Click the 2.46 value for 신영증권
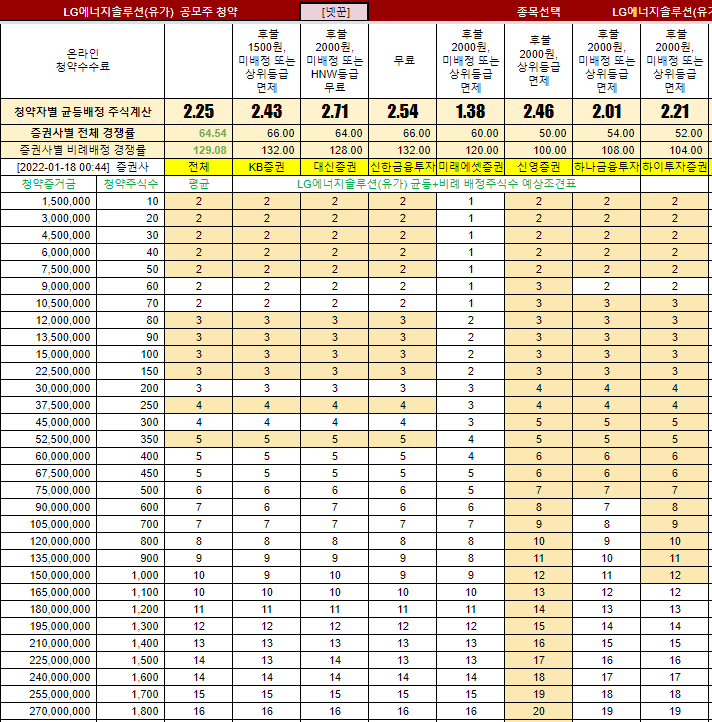Viewport: 712px width, 722px height. (539, 111)
